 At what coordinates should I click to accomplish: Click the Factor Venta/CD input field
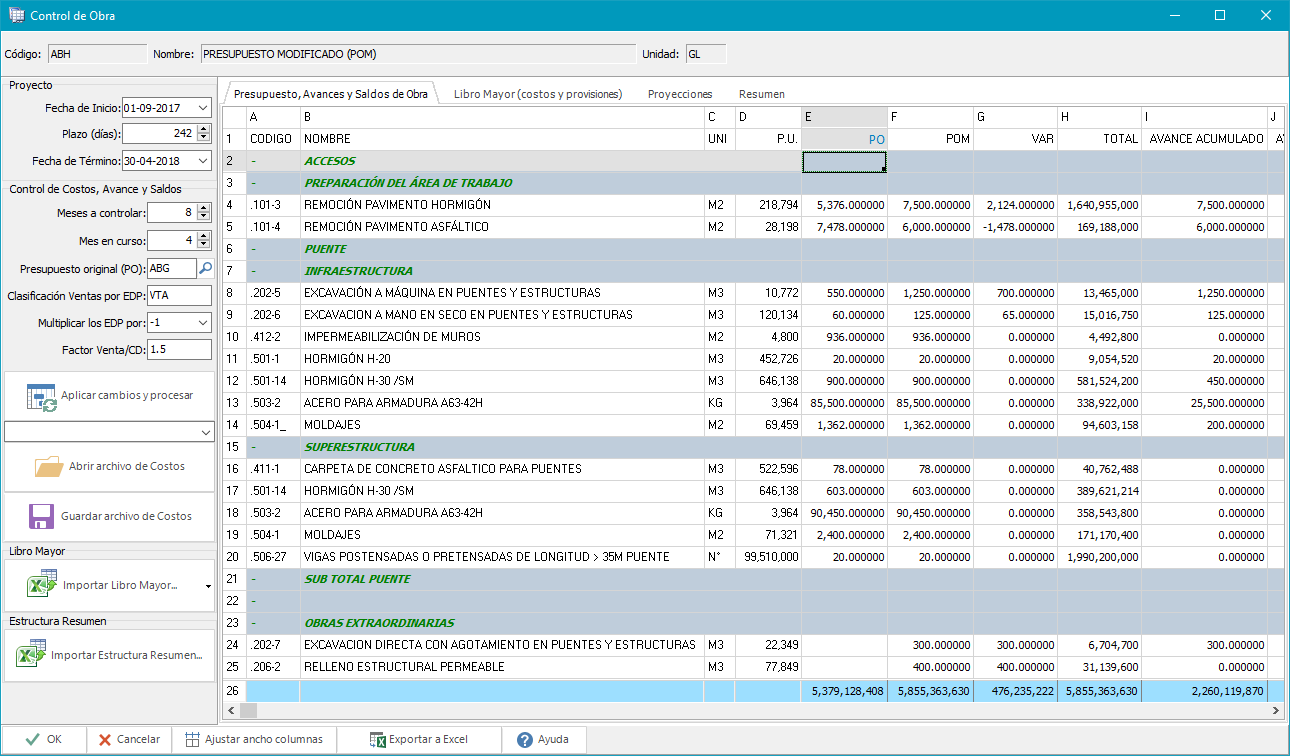(178, 350)
